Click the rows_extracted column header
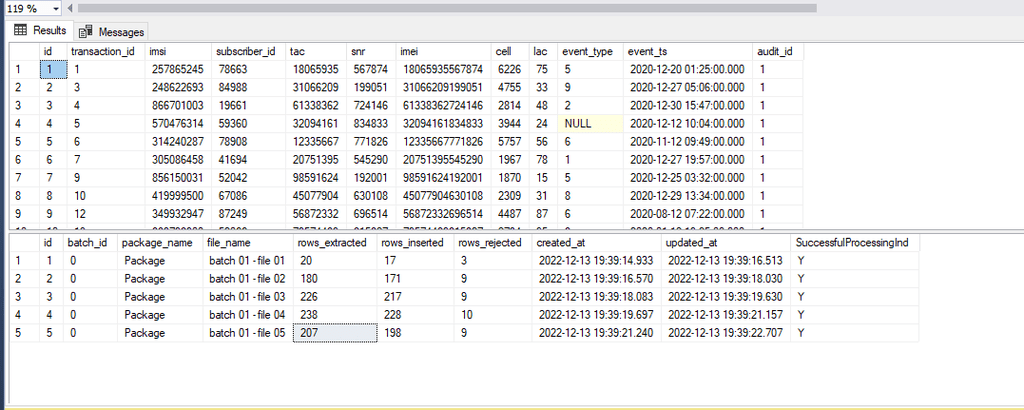Image resolution: width=1024 pixels, height=410 pixels. pos(336,243)
